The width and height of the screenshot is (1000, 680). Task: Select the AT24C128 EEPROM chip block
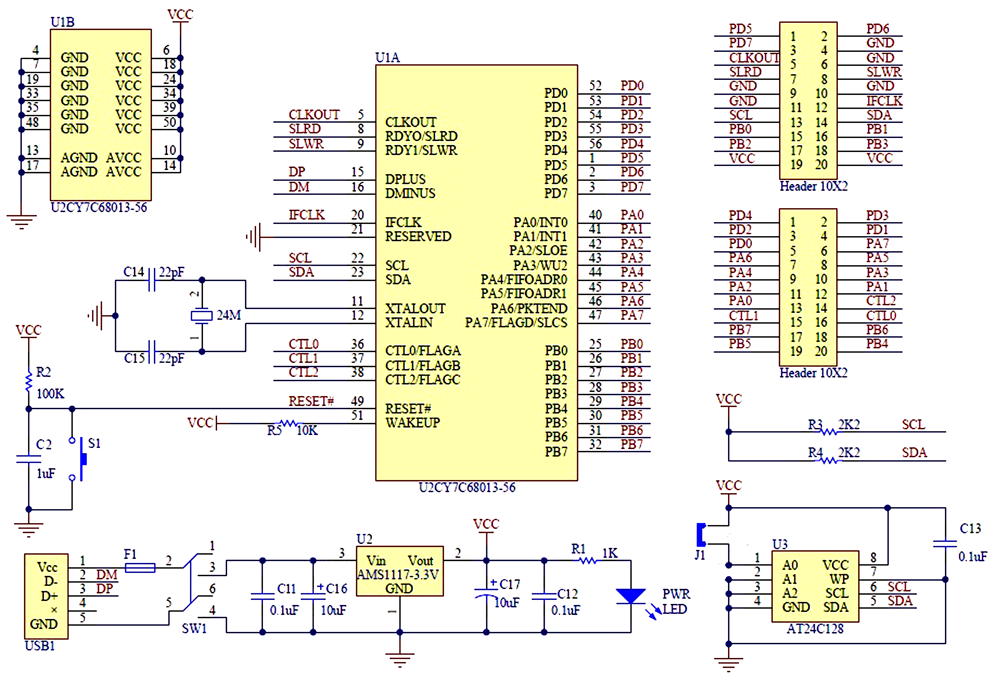(x=810, y=585)
